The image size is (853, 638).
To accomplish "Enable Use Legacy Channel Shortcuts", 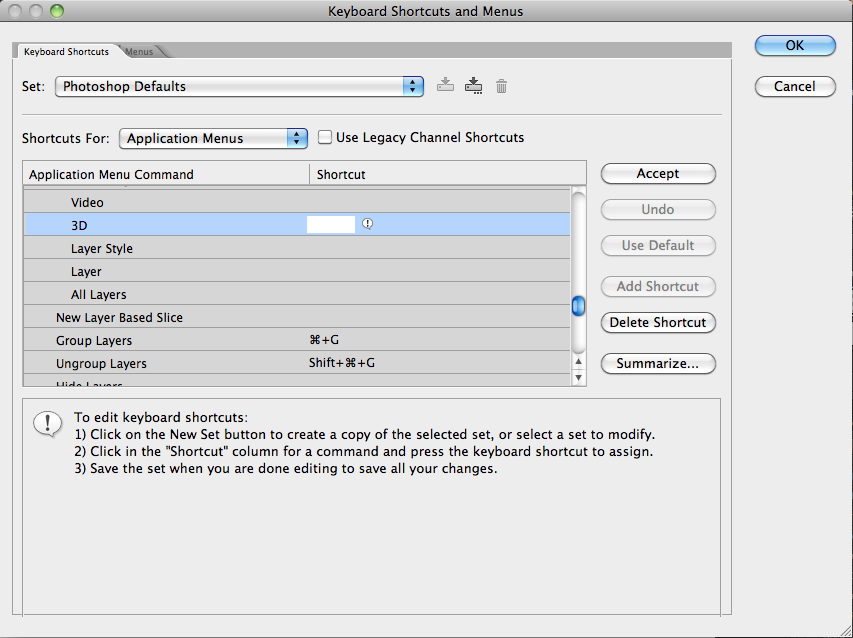I will (325, 138).
